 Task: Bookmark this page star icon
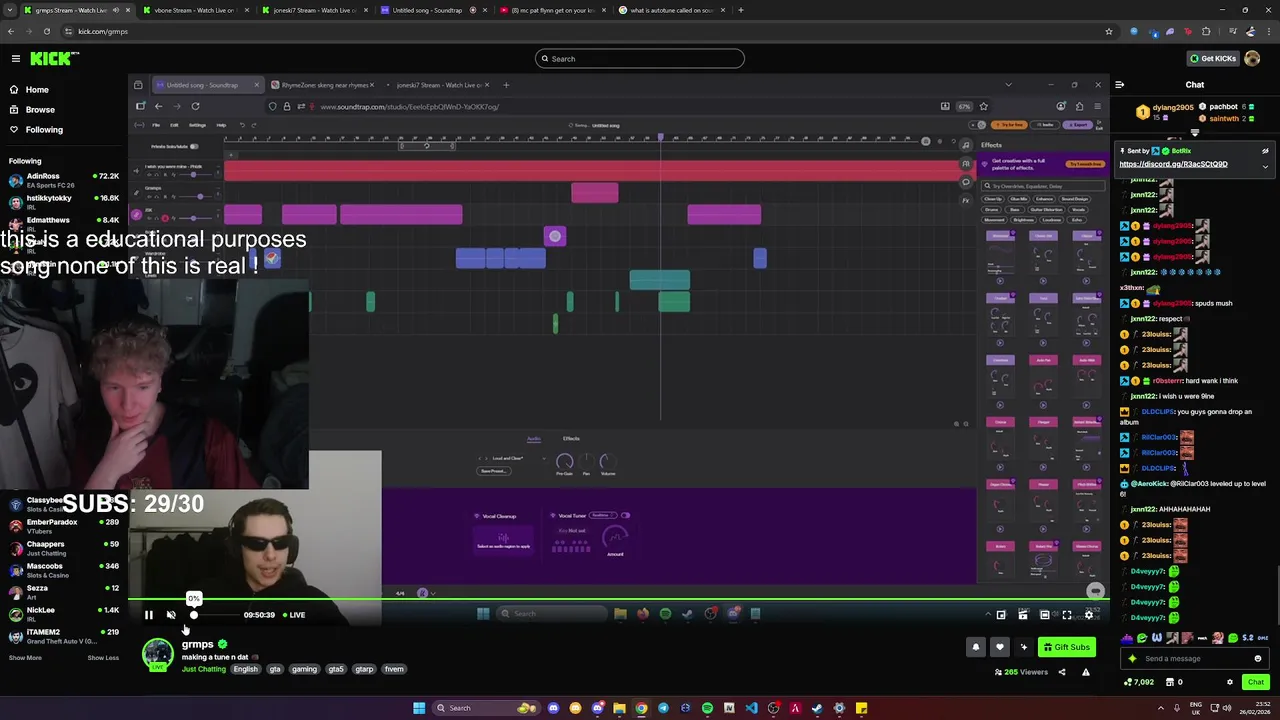tap(1109, 31)
